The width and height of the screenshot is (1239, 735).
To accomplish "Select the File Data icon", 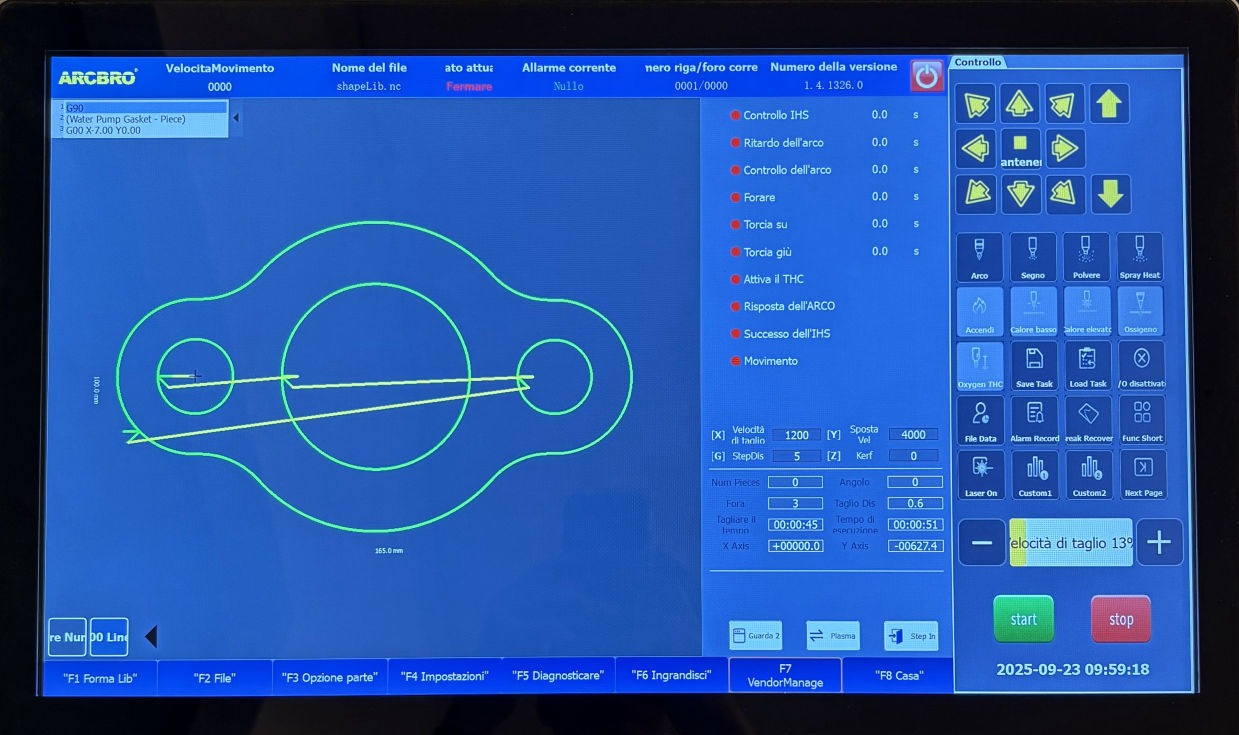I will pyautogui.click(x=980, y=419).
